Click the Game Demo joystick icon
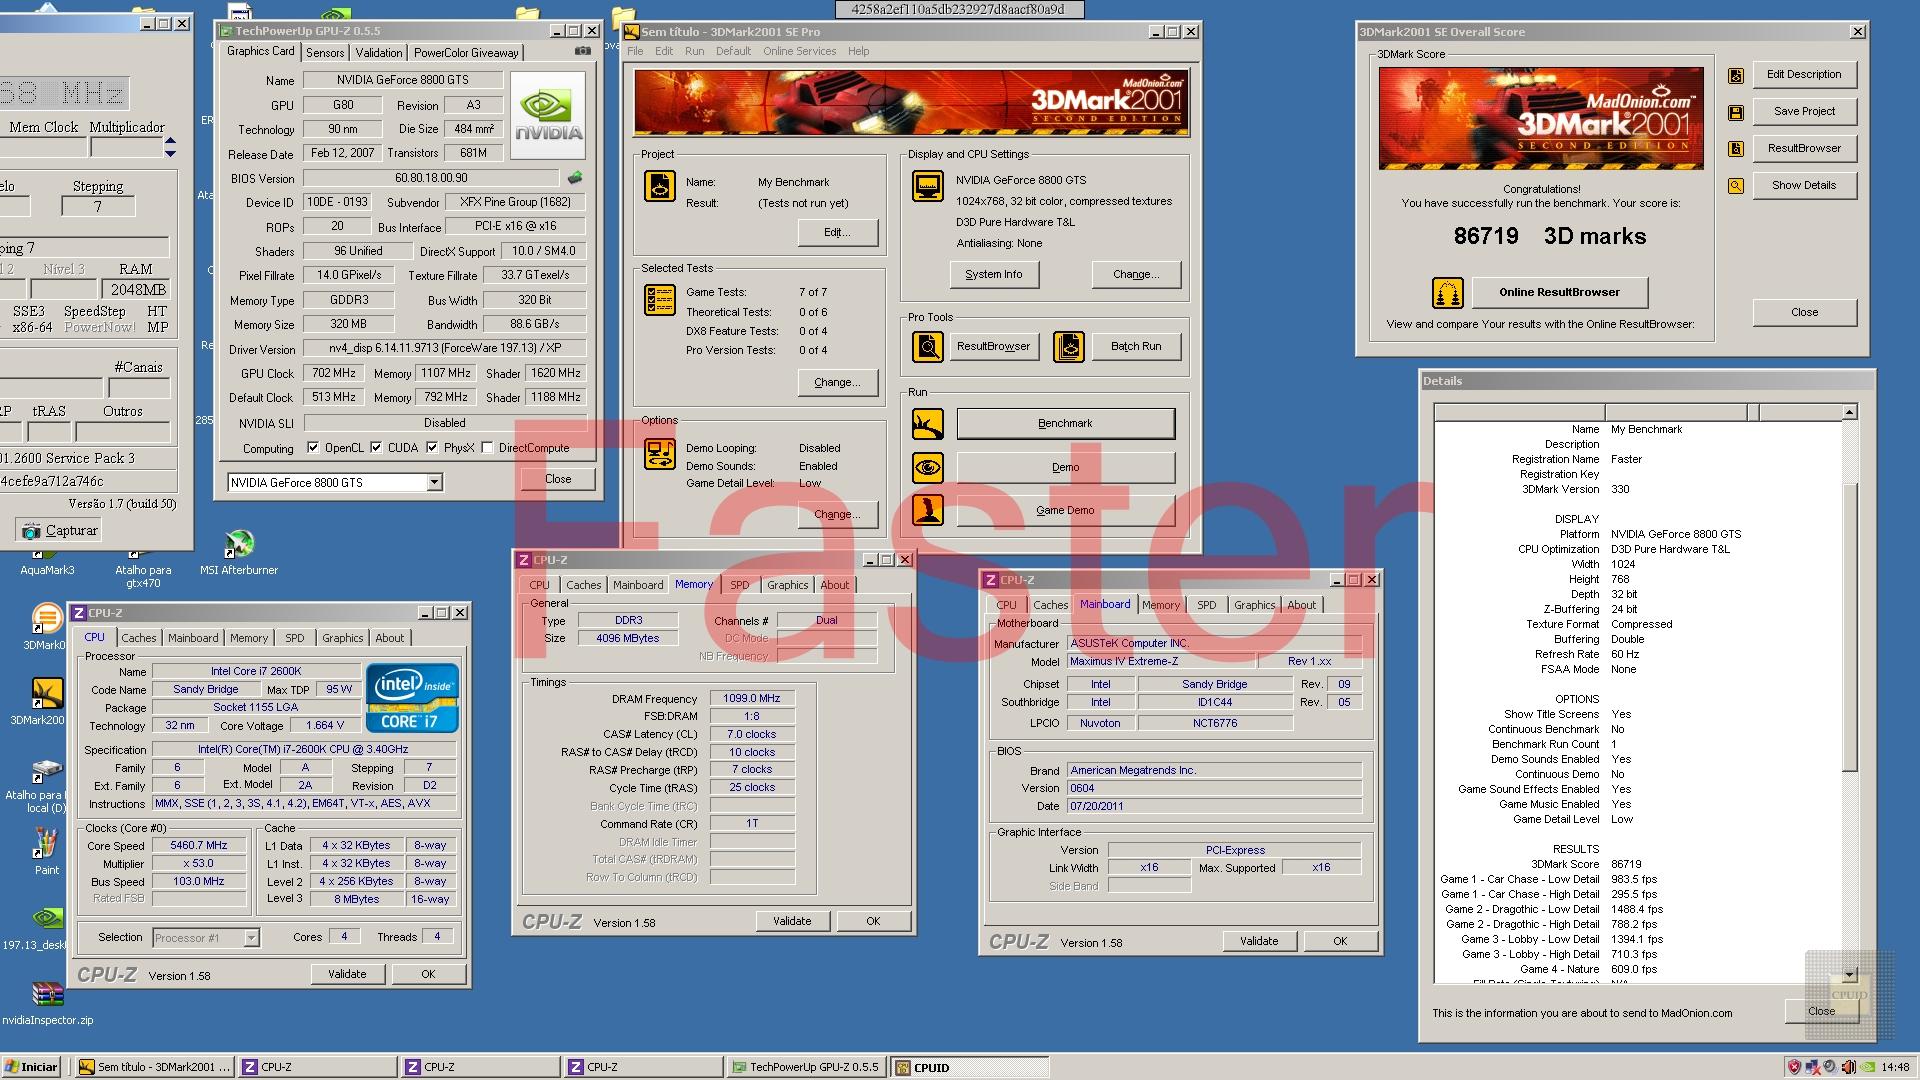The height and width of the screenshot is (1080, 1920). pyautogui.click(x=928, y=510)
